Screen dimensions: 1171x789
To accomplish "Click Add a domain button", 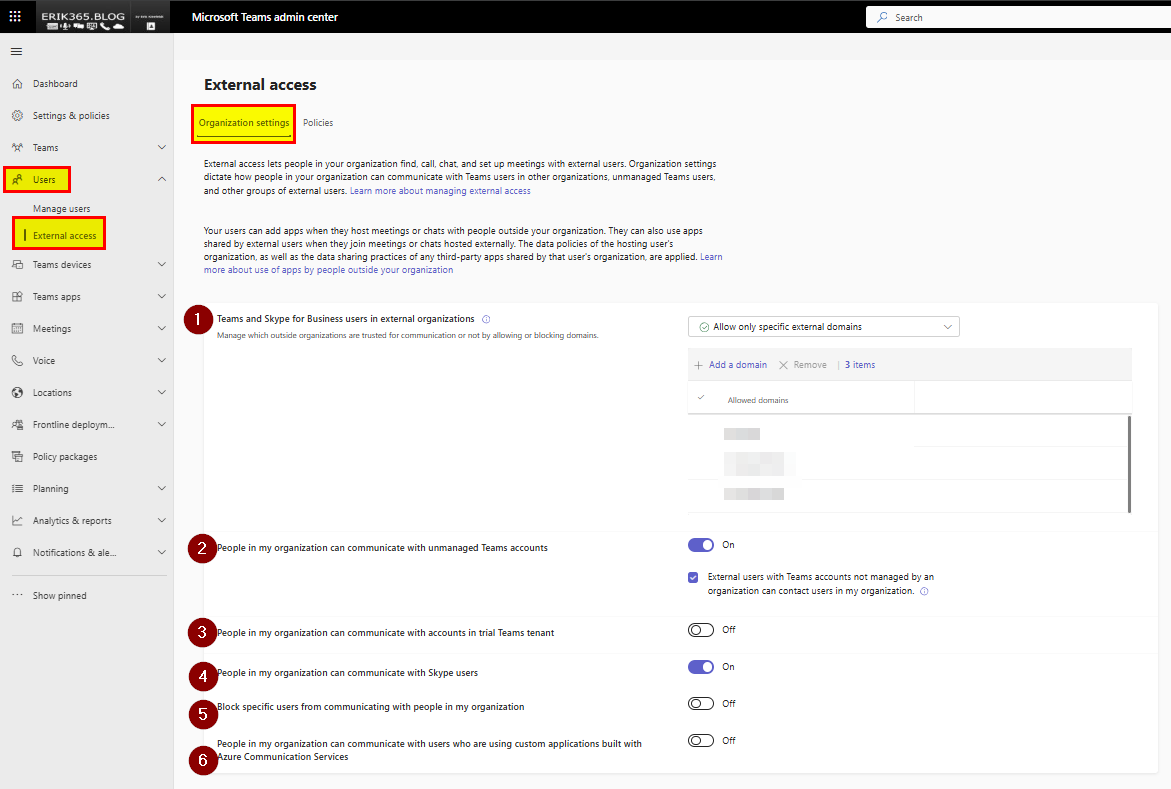I will click(x=731, y=365).
